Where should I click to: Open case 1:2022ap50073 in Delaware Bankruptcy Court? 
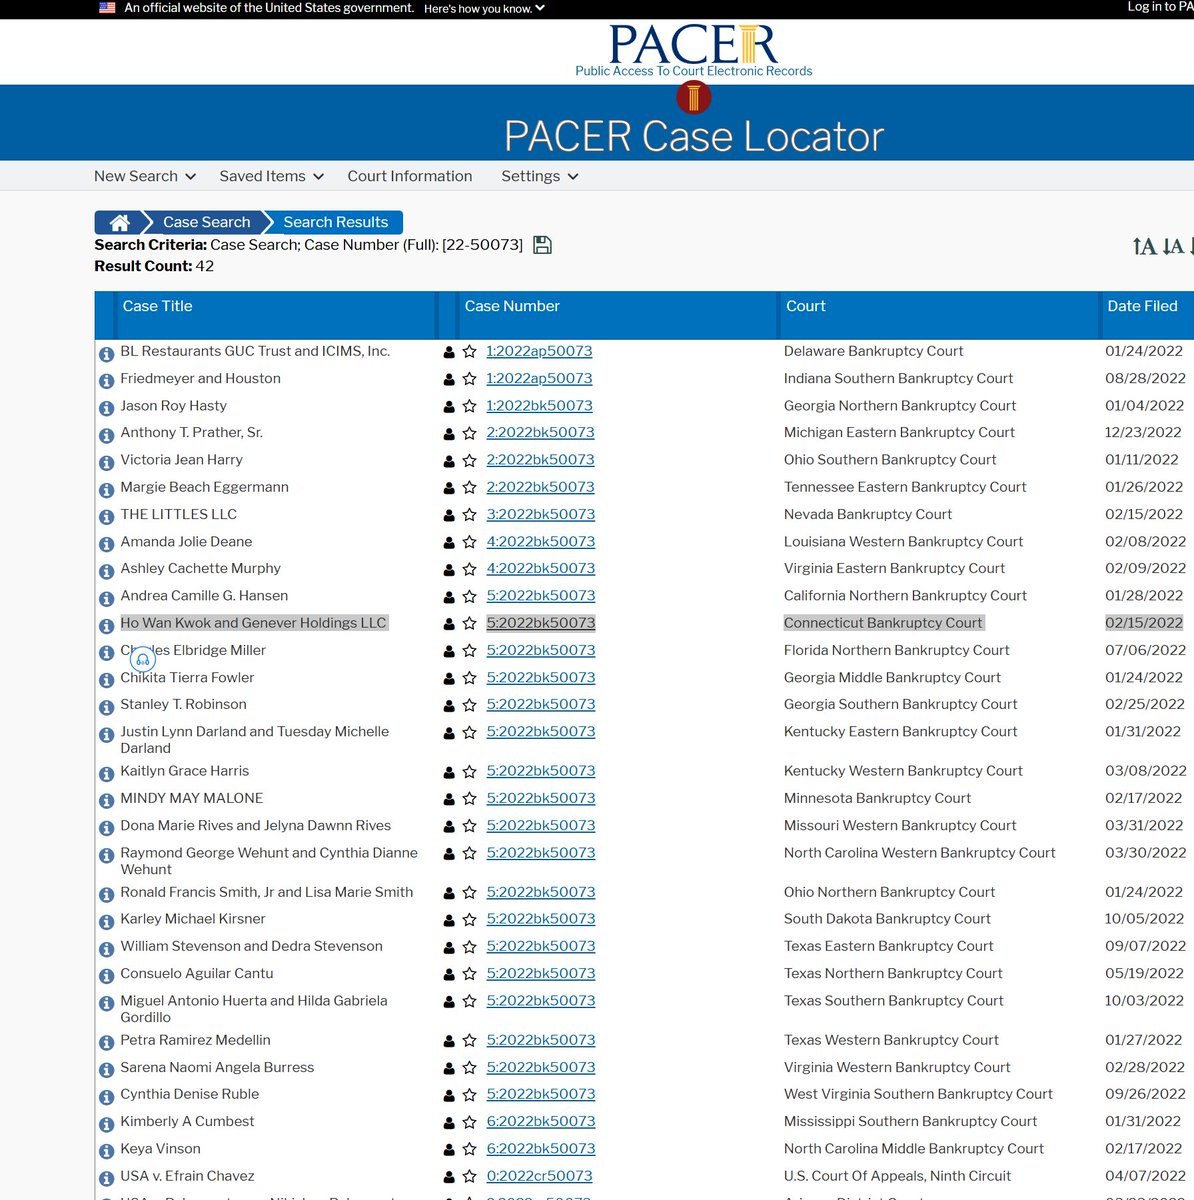pyautogui.click(x=539, y=351)
